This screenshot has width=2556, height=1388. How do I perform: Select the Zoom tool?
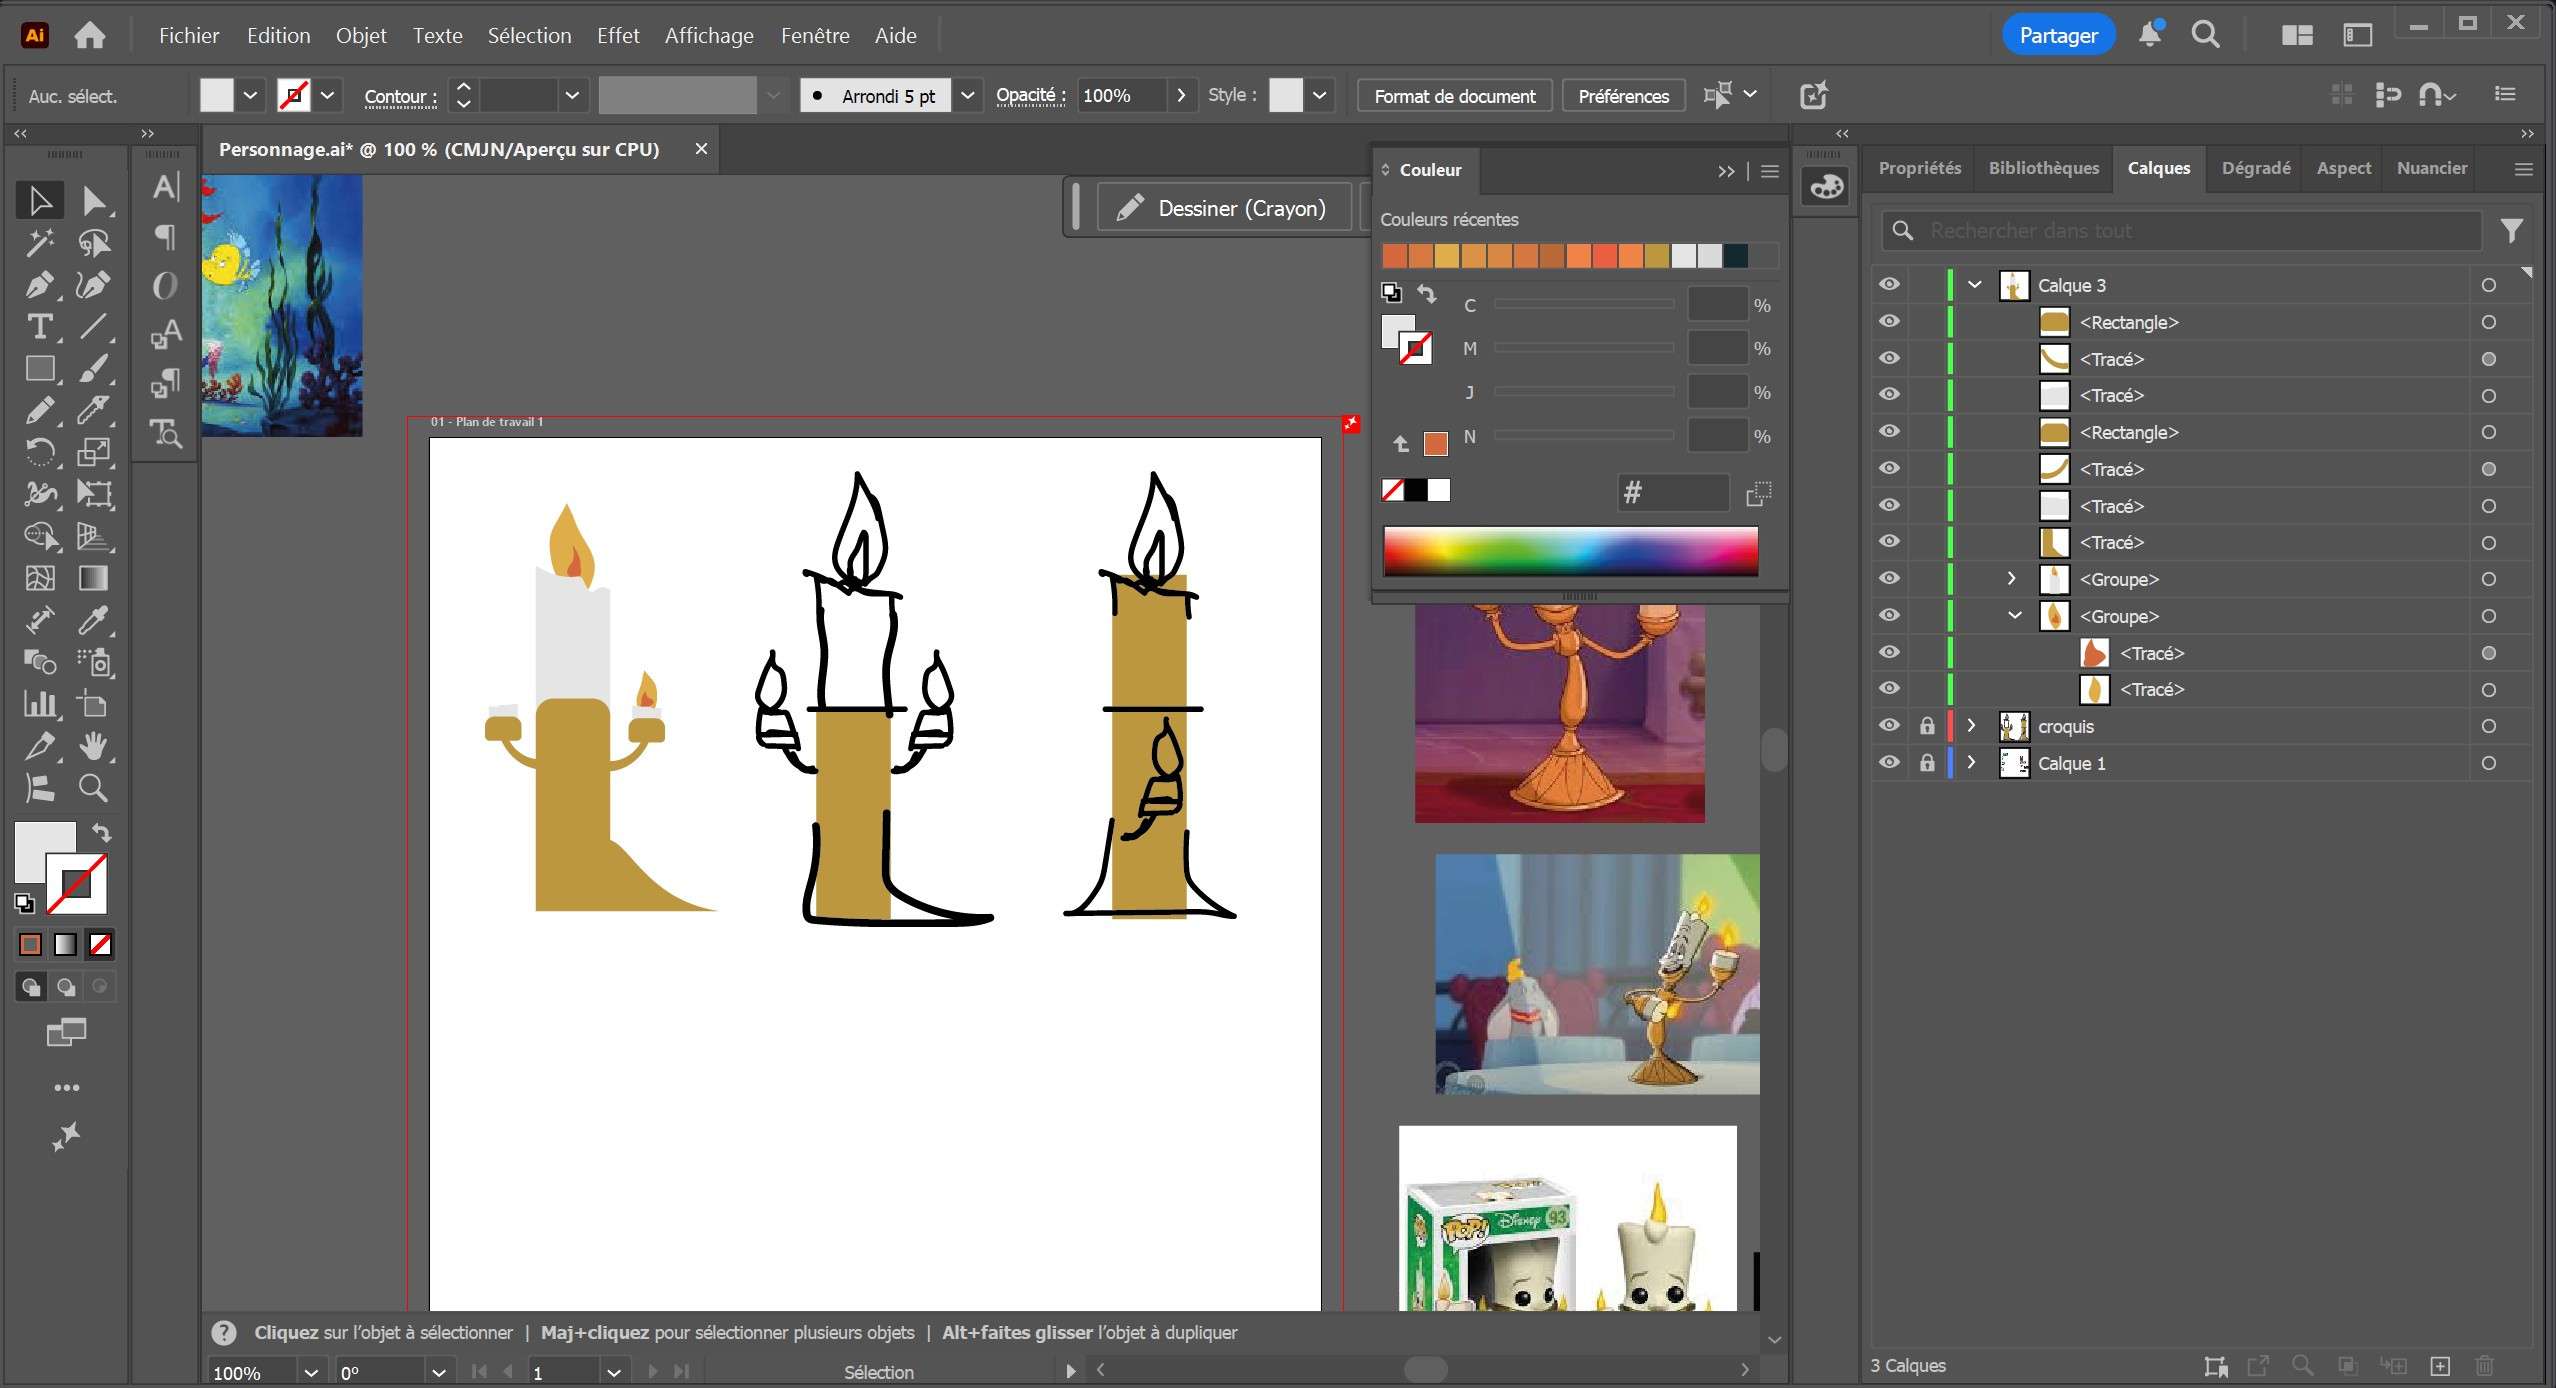(x=93, y=788)
